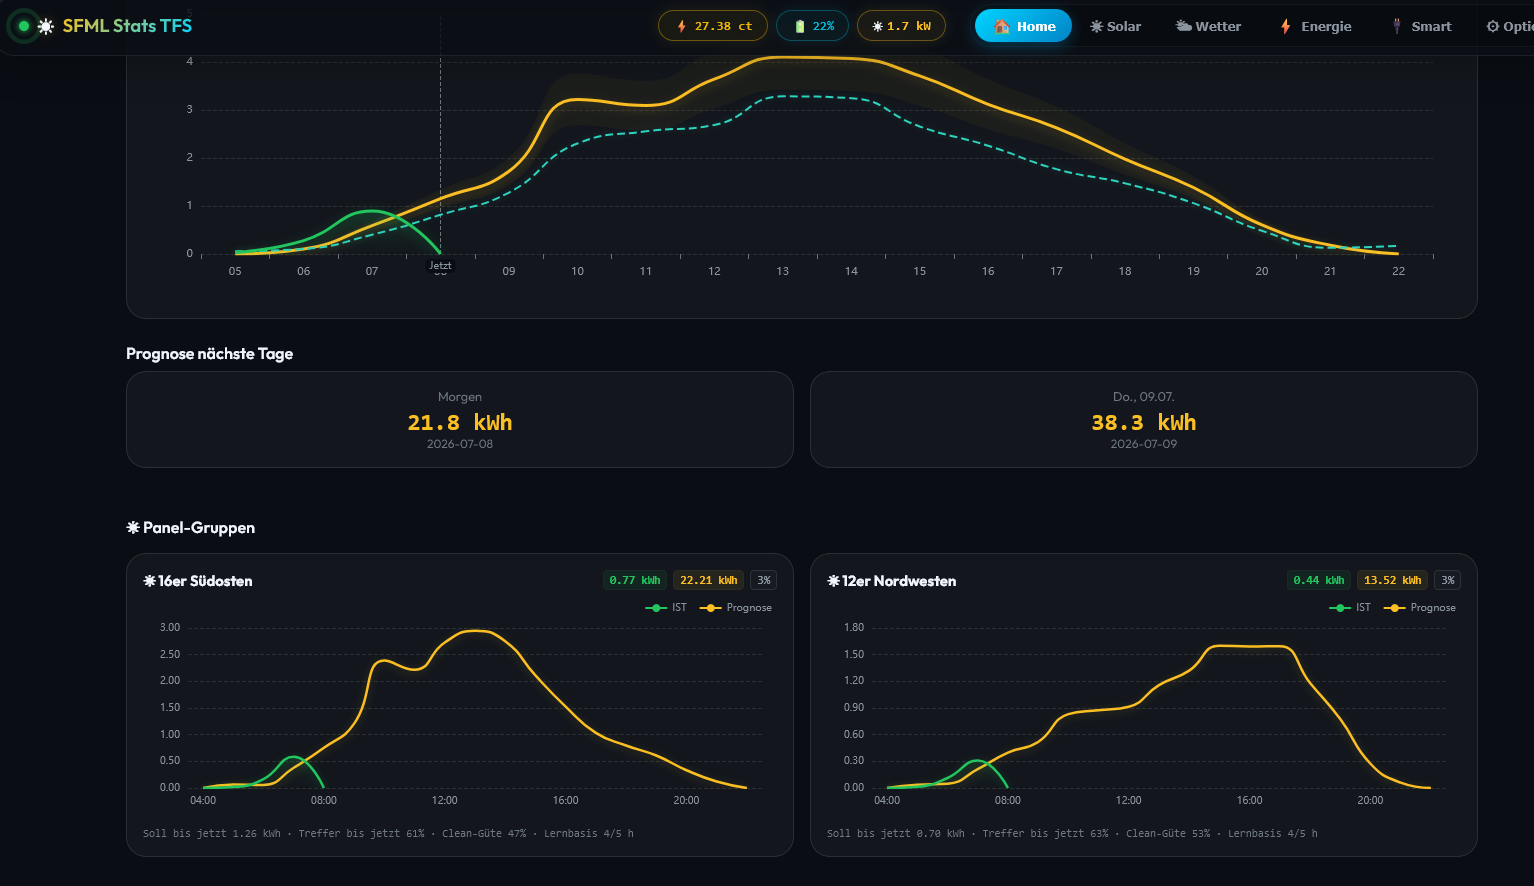
Task: Open the Do., 09.07. forecast card
Action: pos(1144,419)
